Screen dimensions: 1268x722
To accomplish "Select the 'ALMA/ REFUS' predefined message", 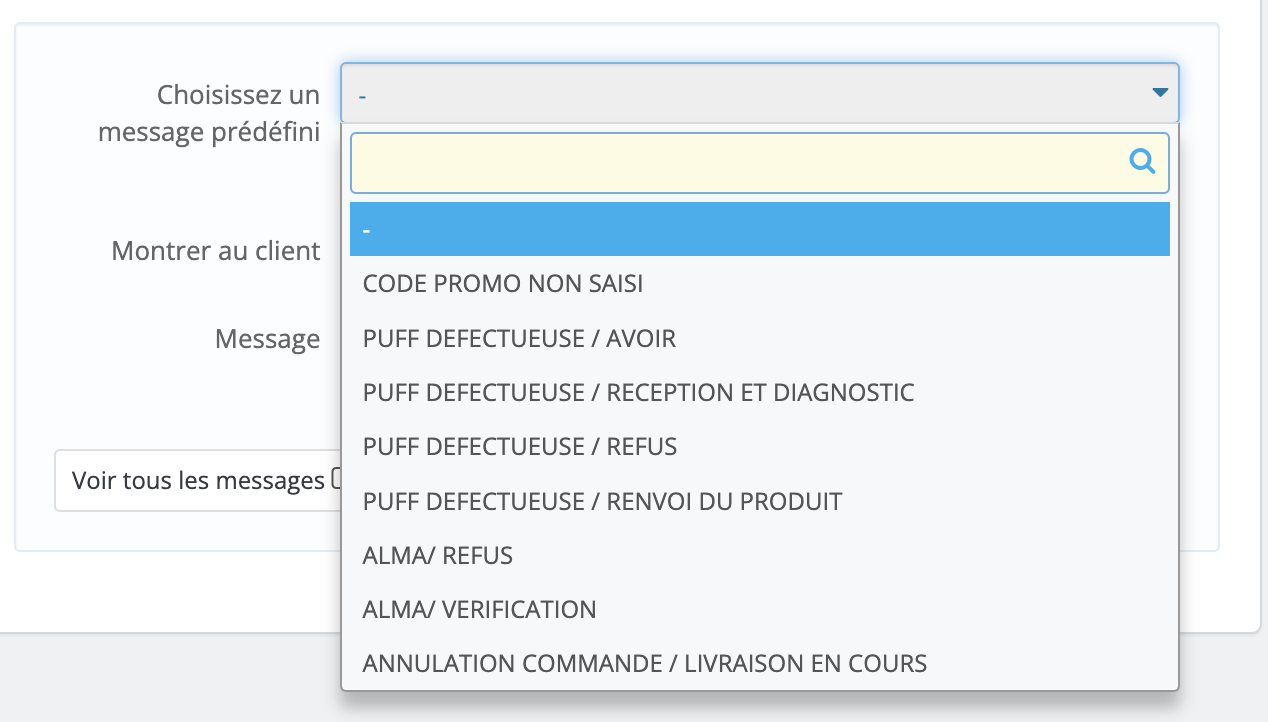I will (437, 555).
